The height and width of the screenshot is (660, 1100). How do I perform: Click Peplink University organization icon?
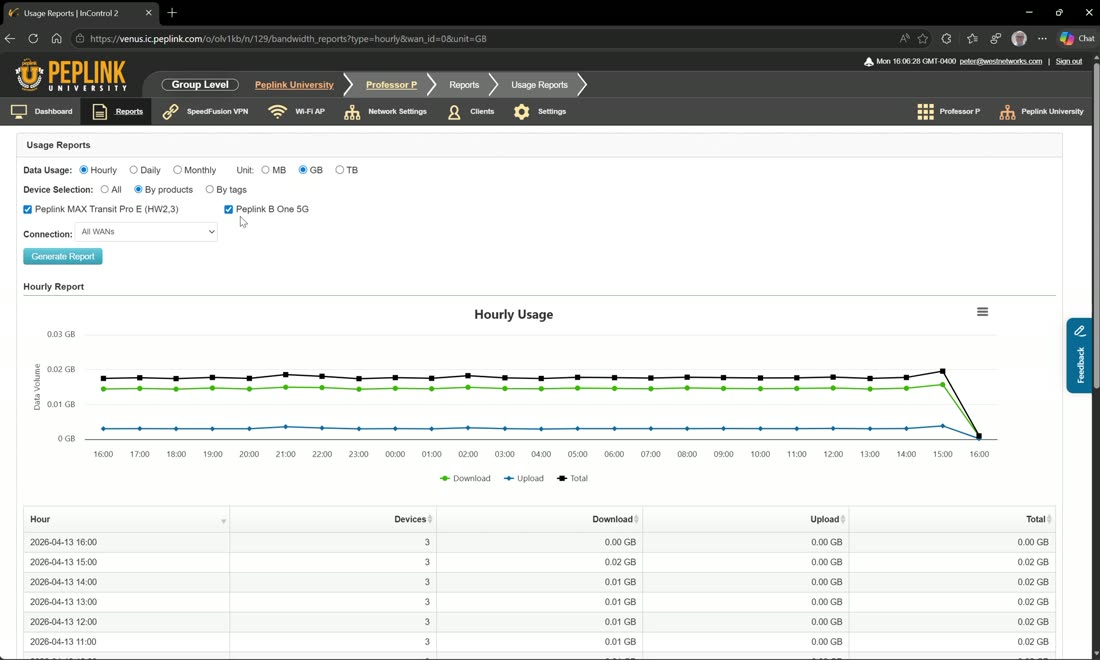click(1007, 112)
